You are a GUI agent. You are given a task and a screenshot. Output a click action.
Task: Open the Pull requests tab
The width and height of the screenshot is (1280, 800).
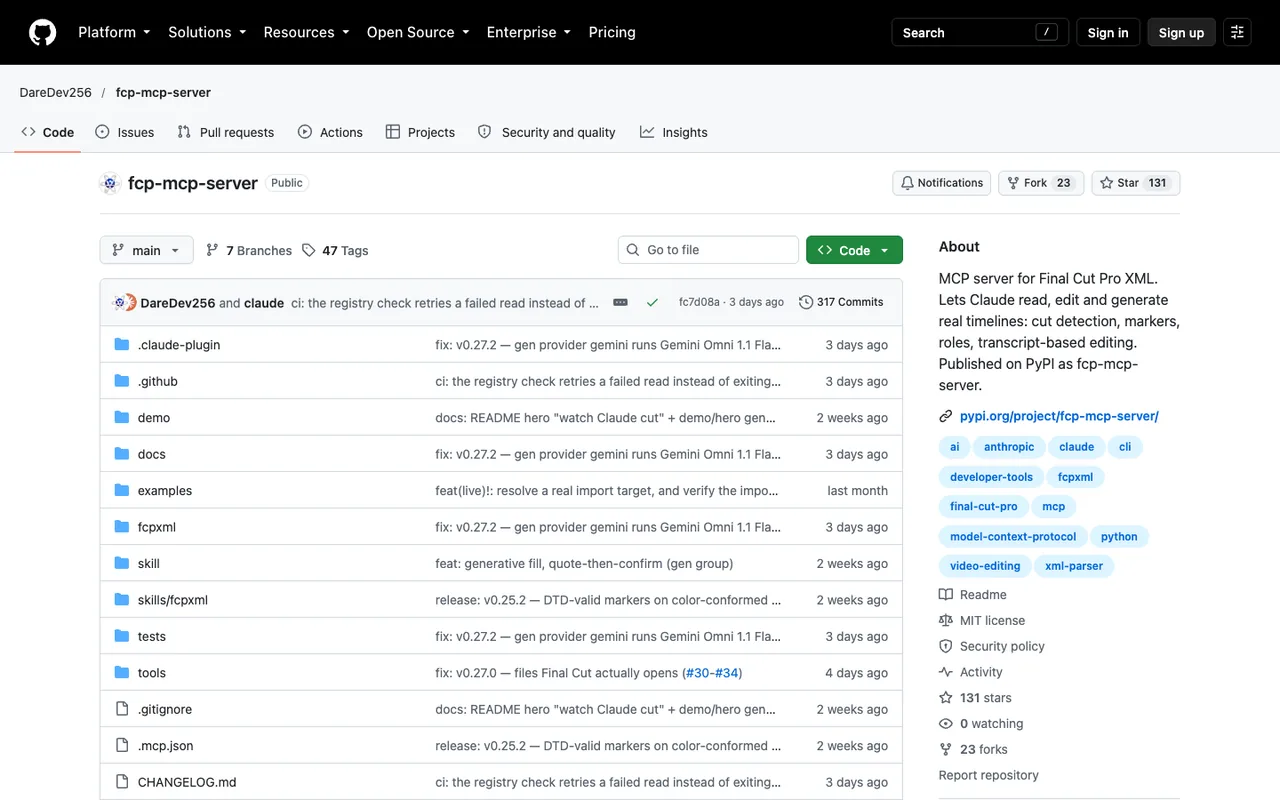click(x=226, y=132)
